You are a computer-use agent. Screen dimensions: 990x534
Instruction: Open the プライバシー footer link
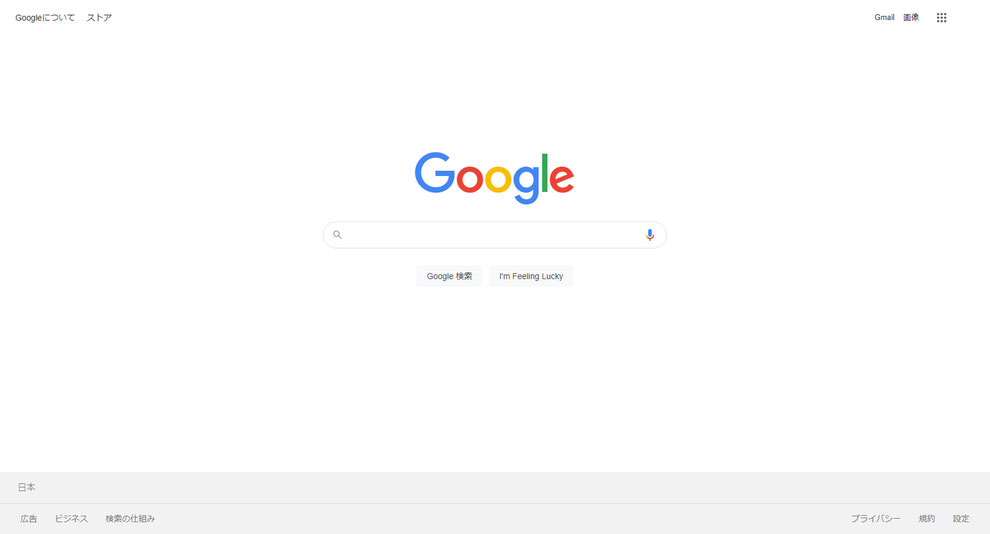tap(876, 519)
